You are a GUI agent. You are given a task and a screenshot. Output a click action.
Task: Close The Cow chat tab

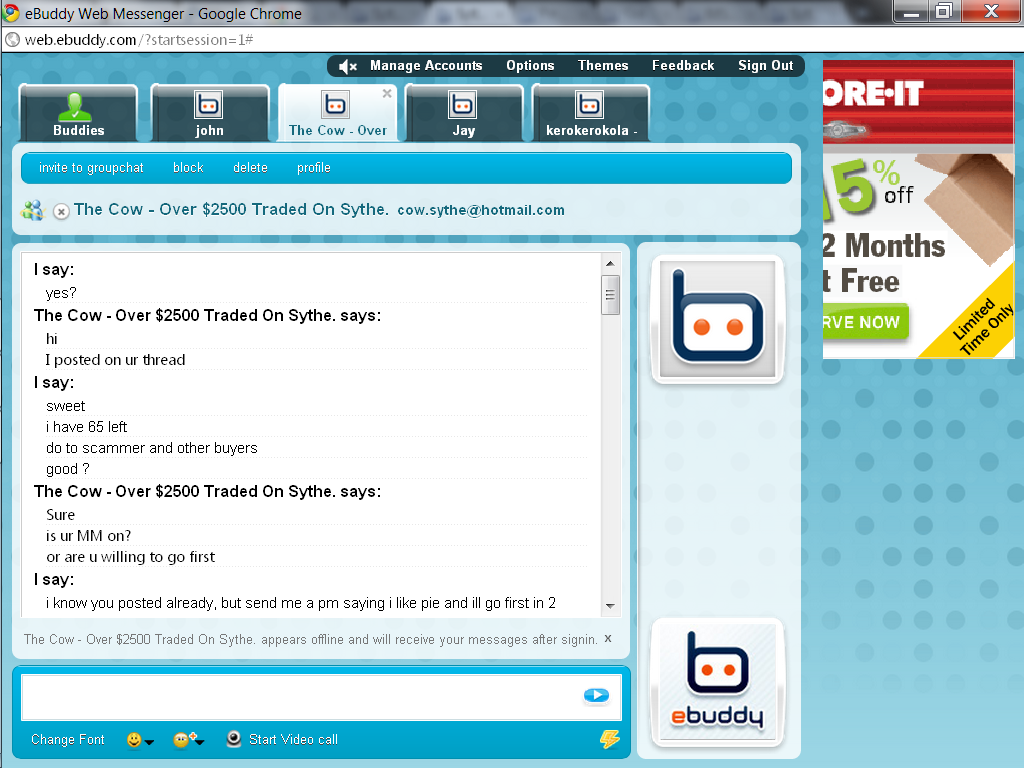pos(387,93)
